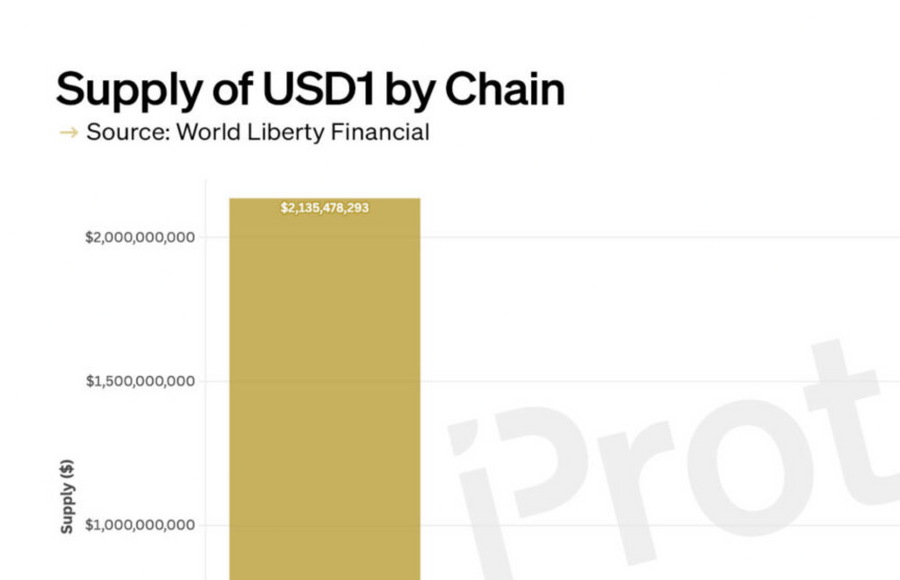
Task: Click the rotated Supply ($) axis title
Action: point(67,495)
